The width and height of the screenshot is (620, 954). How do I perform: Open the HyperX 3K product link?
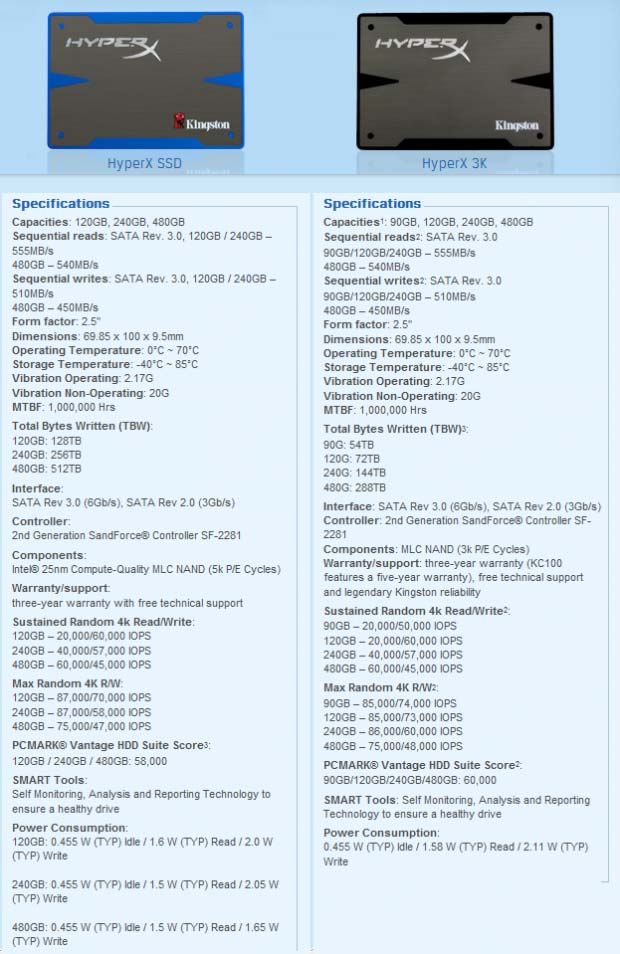click(x=454, y=164)
